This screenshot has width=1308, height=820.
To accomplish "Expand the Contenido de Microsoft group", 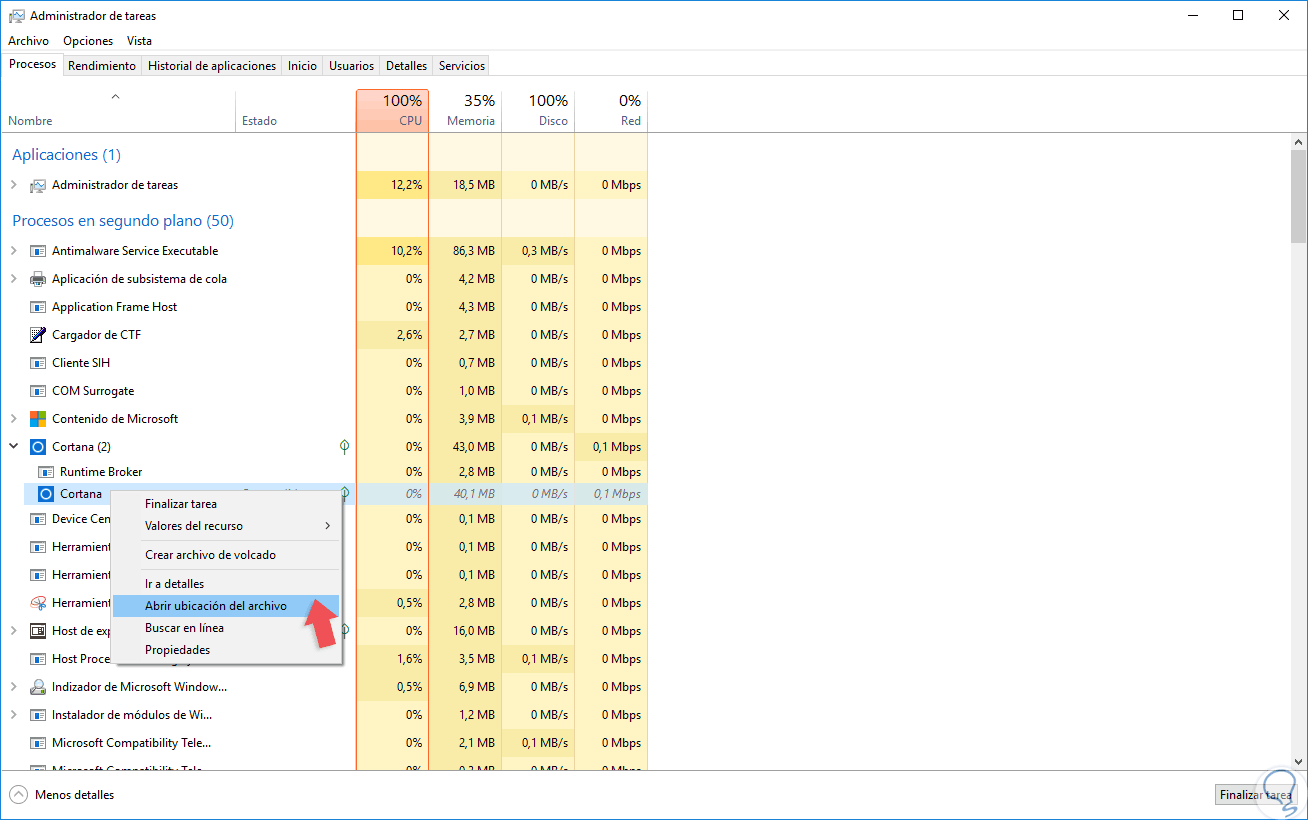I will (14, 419).
